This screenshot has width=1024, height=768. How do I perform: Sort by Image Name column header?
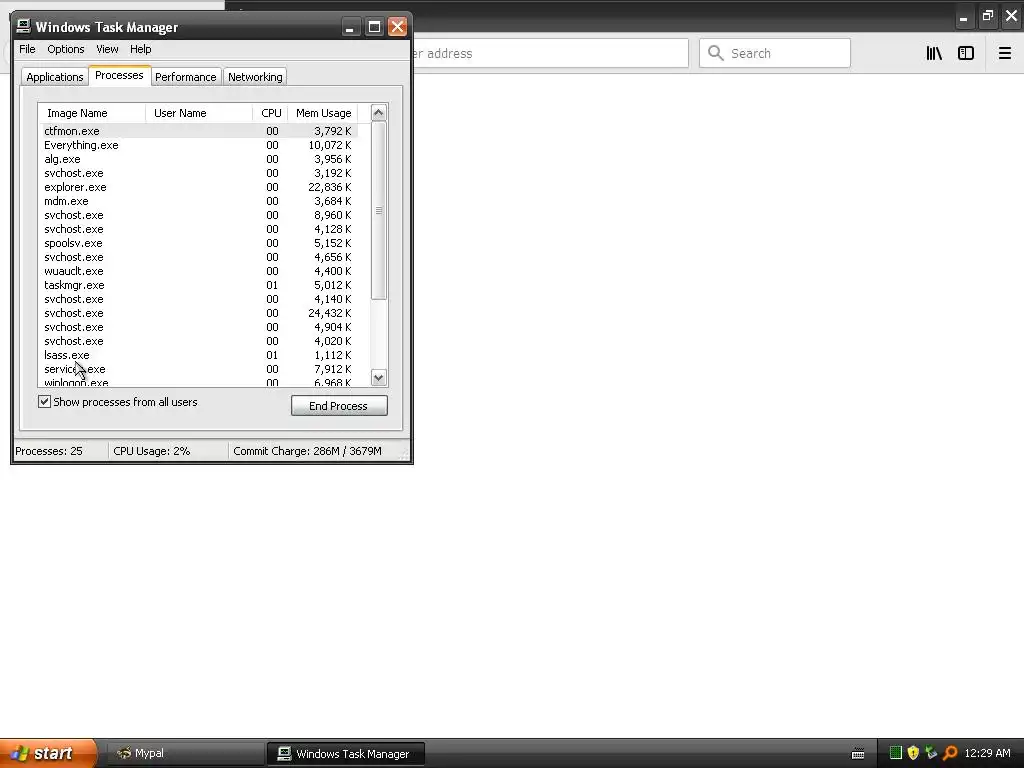tap(91, 113)
